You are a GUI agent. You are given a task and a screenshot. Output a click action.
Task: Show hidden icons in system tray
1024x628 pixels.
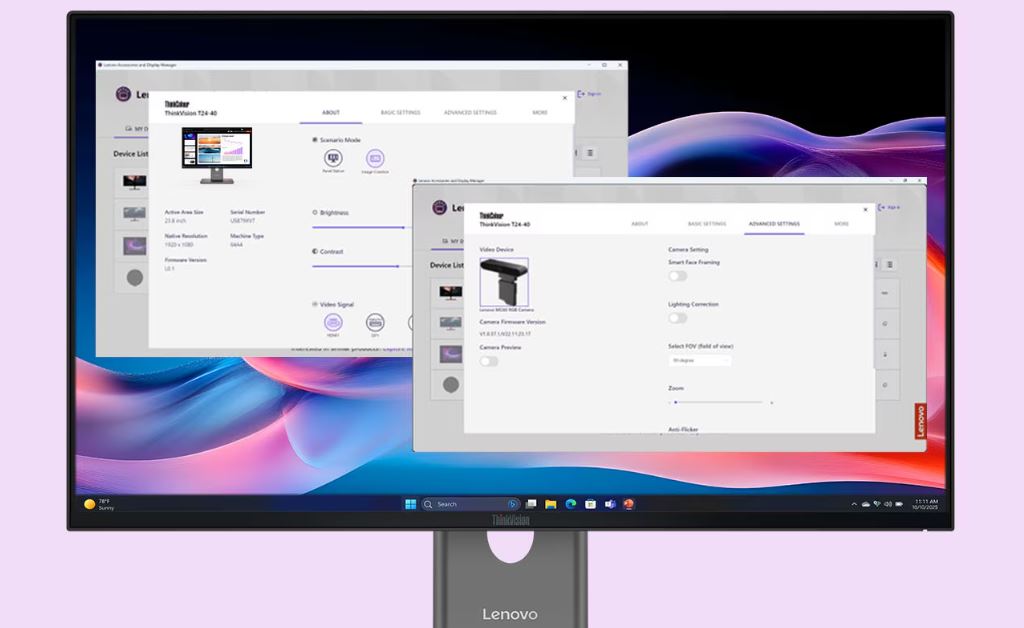(x=854, y=504)
